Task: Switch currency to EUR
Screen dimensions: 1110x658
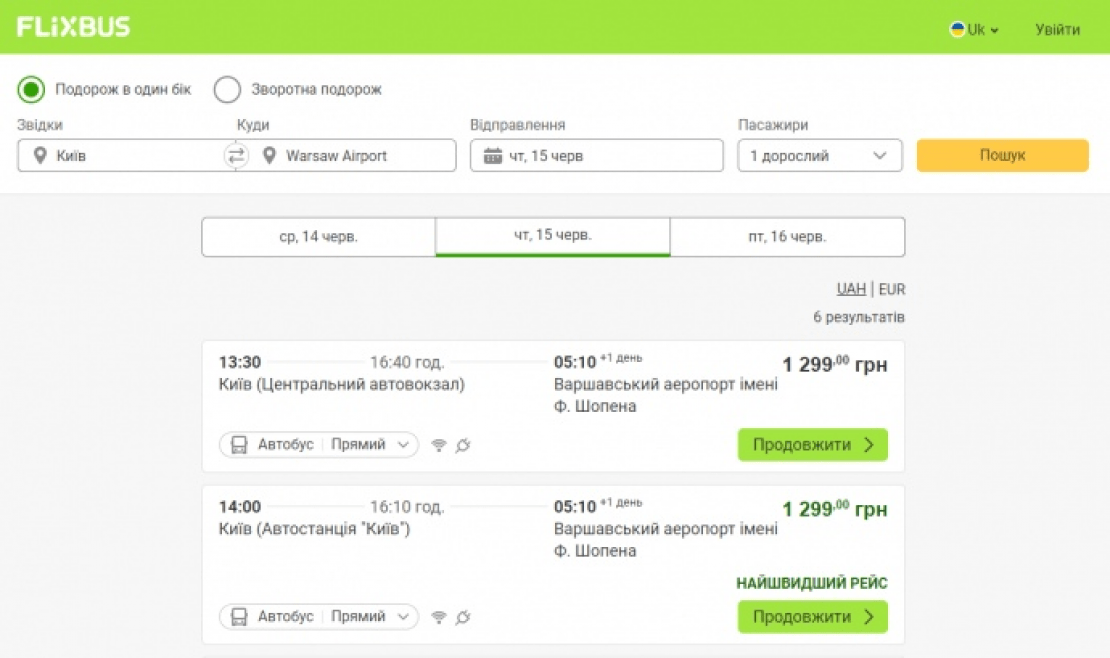Action: [x=892, y=289]
